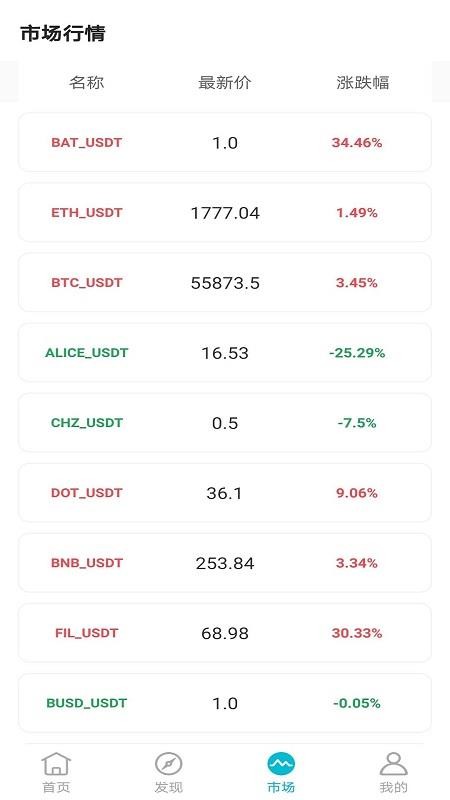
Task: Open the profile person icon
Action: point(393,764)
